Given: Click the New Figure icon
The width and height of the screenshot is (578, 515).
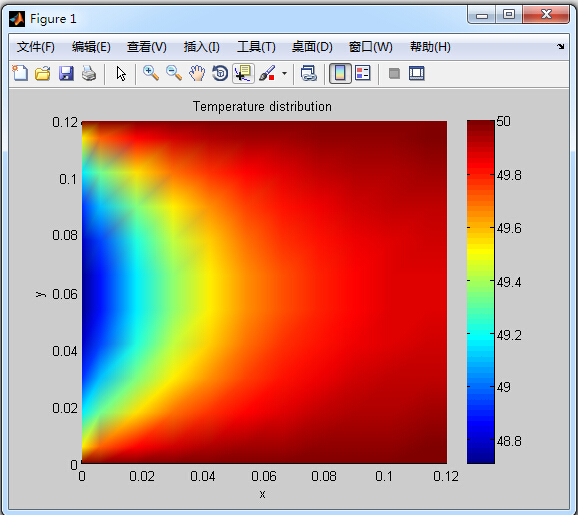Looking at the screenshot, I should 20,73.
